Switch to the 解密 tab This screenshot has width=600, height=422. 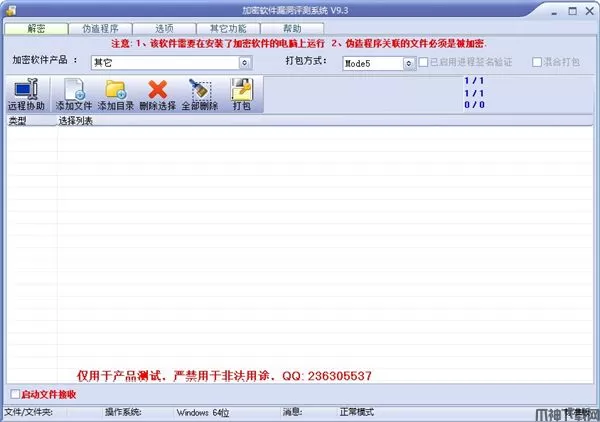pos(36,29)
